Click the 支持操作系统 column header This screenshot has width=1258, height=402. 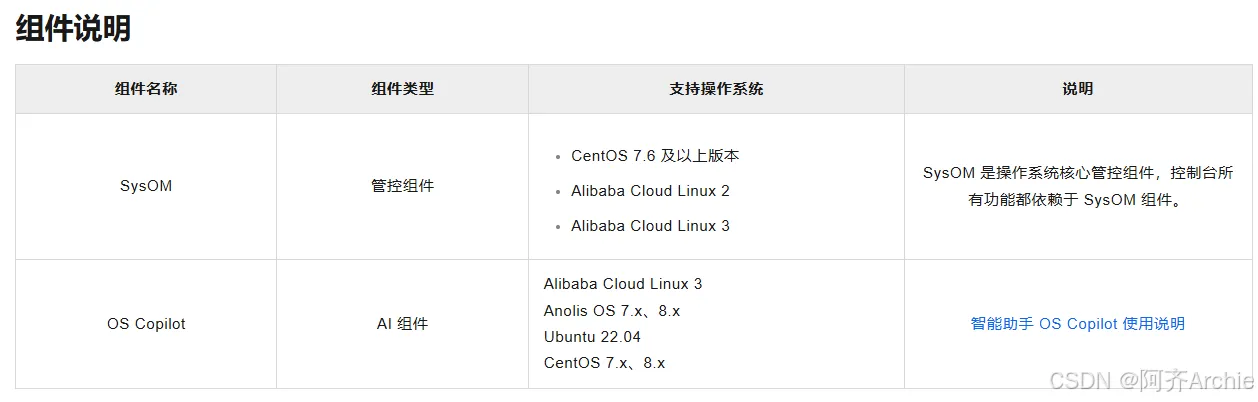pos(716,89)
